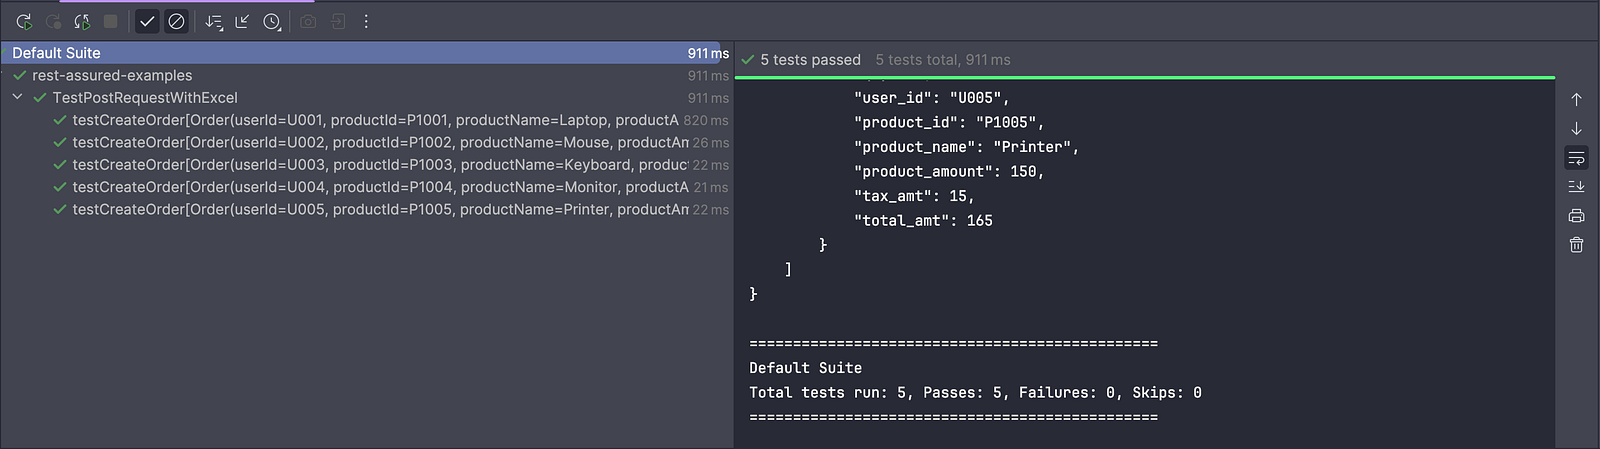
Task: Click the Rerun tests icon
Action: 24,21
